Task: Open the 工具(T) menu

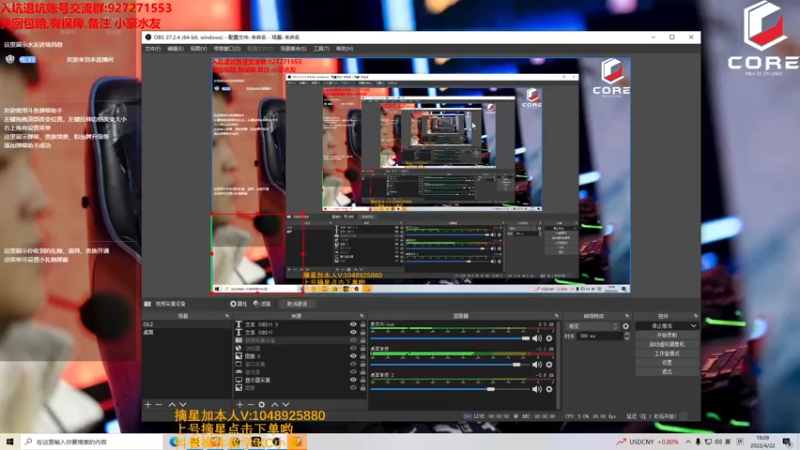Action: tap(321, 48)
